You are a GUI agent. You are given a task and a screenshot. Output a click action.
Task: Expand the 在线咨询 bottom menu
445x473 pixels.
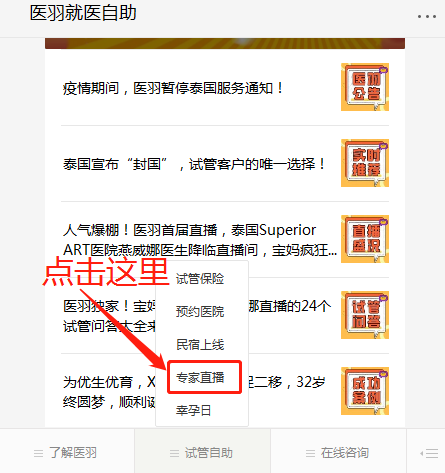[x=338, y=453]
